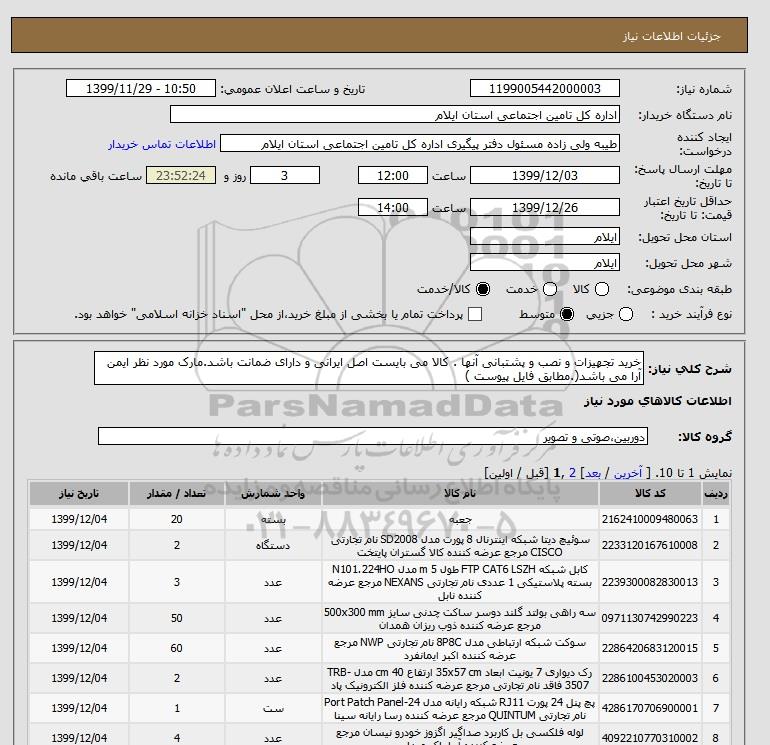The height and width of the screenshot is (745, 770).
Task: Click column header کد کالا
Action: [x=650, y=494]
